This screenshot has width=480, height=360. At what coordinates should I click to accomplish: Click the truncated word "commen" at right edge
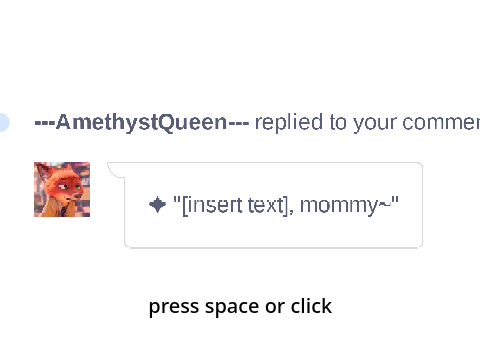tap(441, 123)
